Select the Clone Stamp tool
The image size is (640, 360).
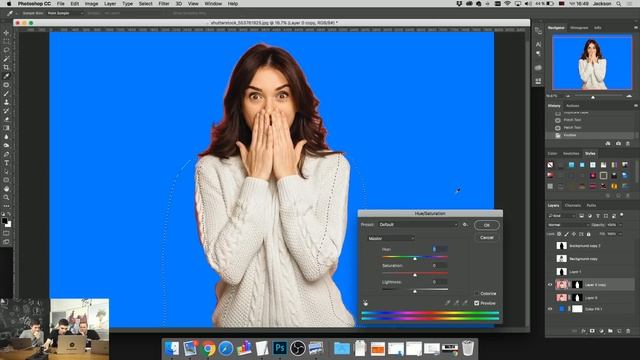[6, 102]
